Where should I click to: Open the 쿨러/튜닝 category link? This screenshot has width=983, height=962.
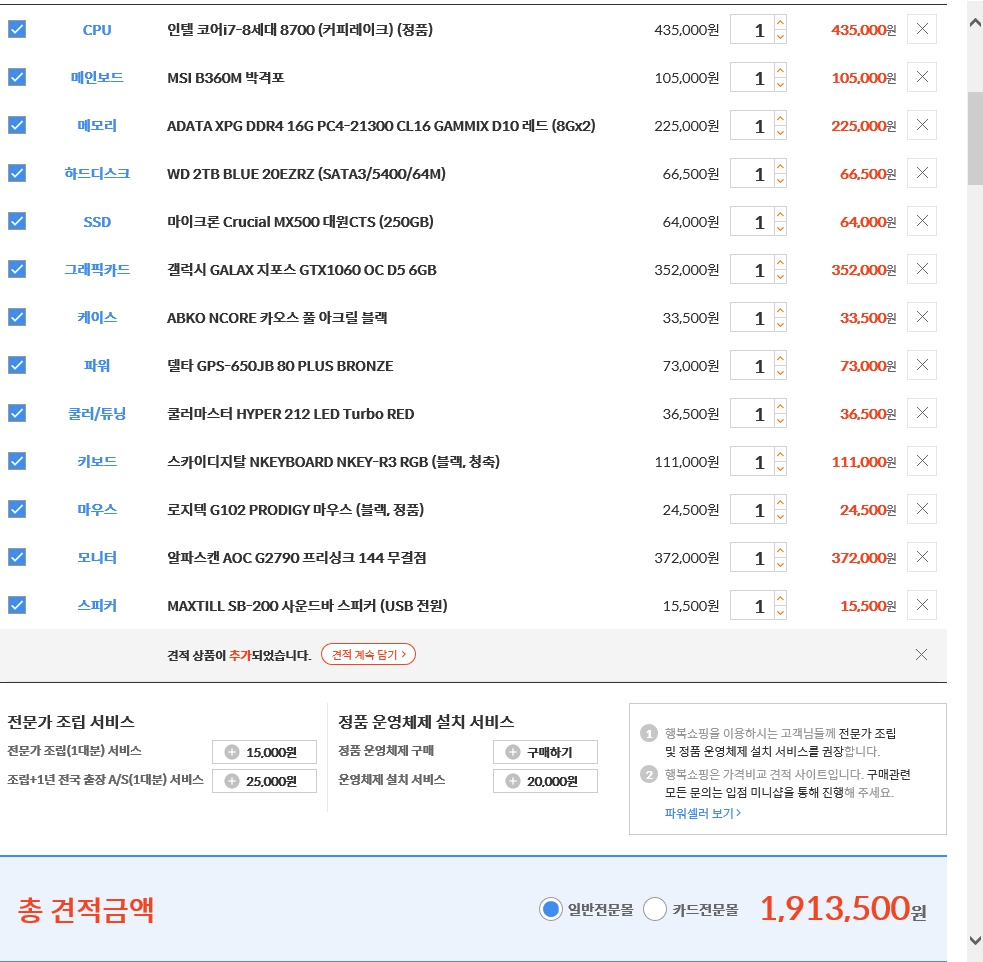(97, 414)
